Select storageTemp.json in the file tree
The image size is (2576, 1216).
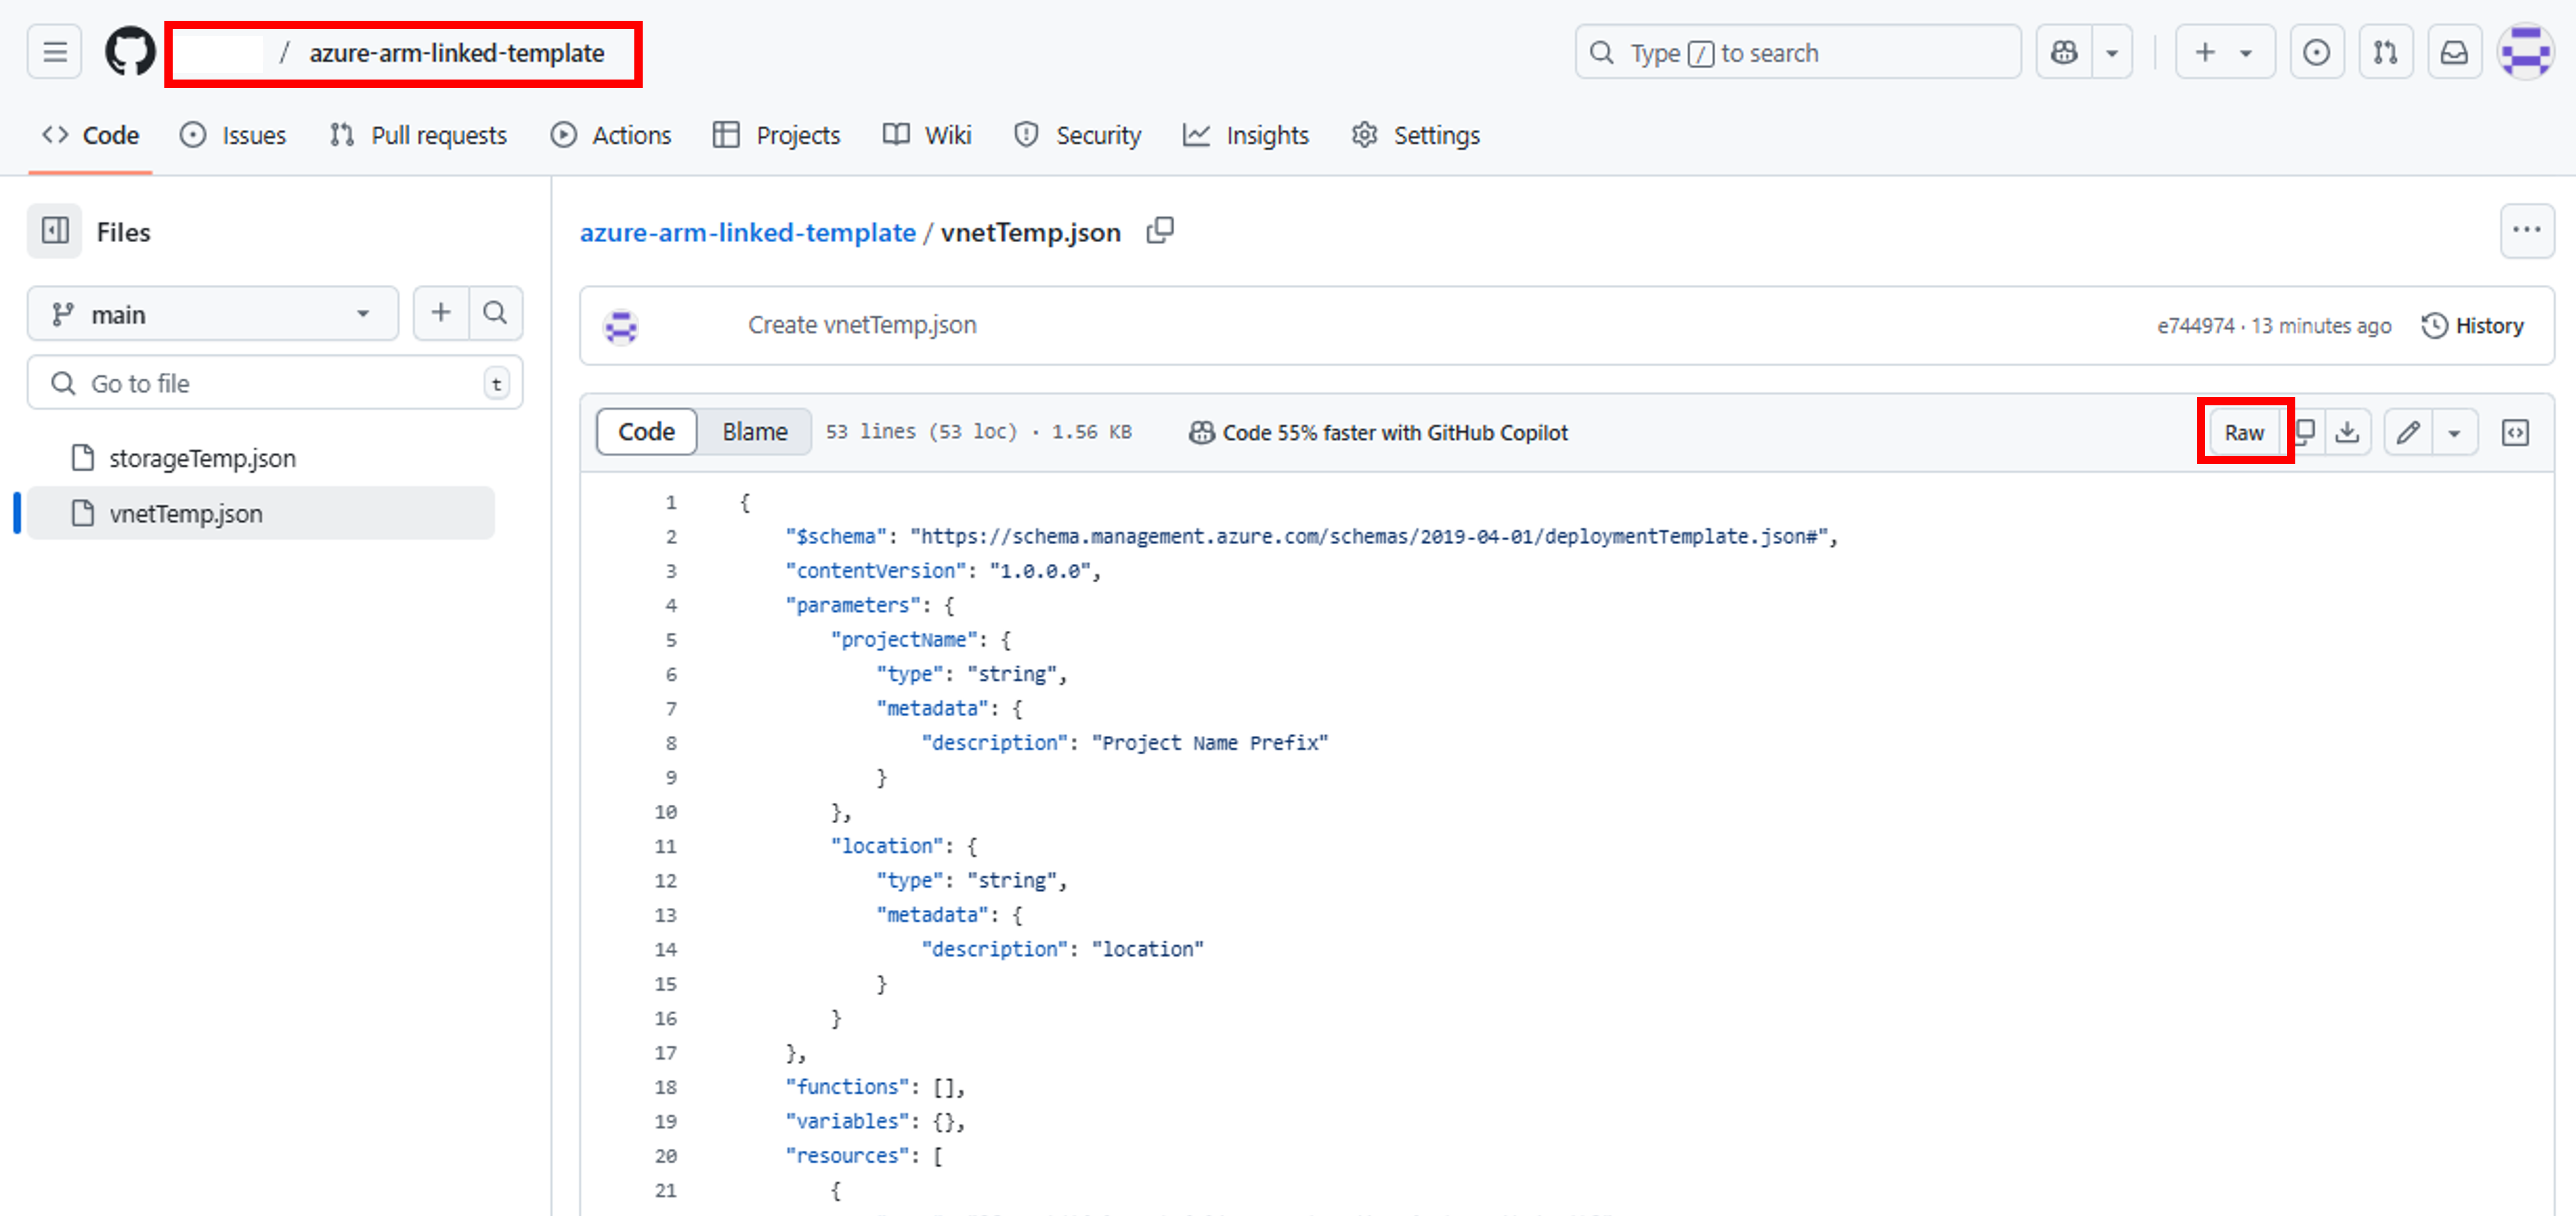[x=202, y=457]
